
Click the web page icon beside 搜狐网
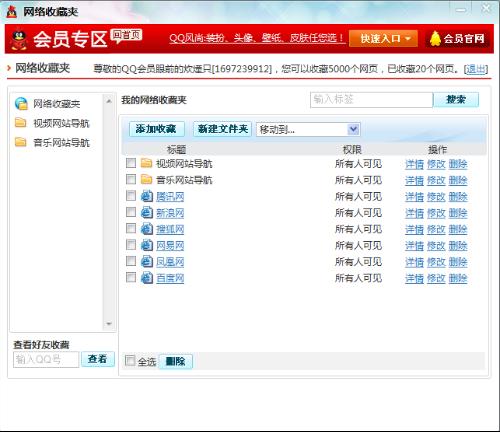(x=147, y=229)
